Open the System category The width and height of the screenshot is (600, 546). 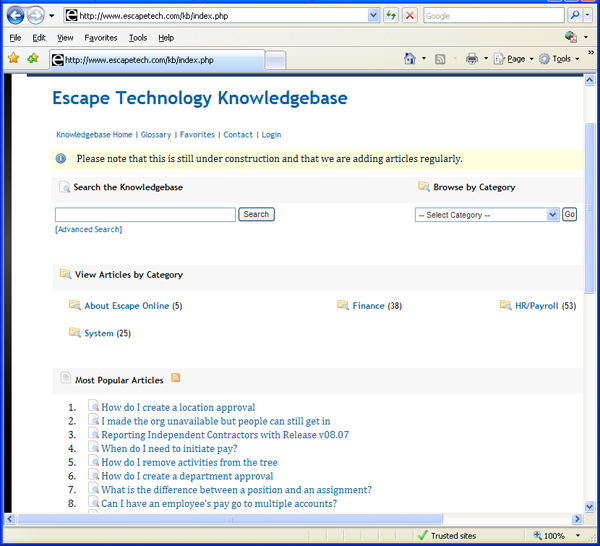[x=99, y=333]
